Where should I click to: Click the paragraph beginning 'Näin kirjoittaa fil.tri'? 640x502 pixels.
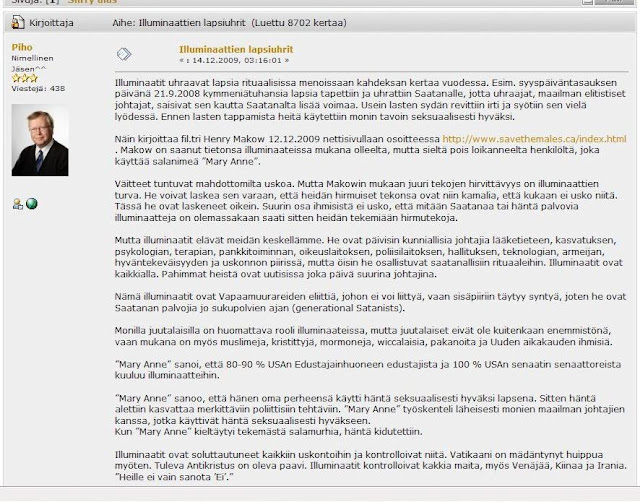pos(370,150)
